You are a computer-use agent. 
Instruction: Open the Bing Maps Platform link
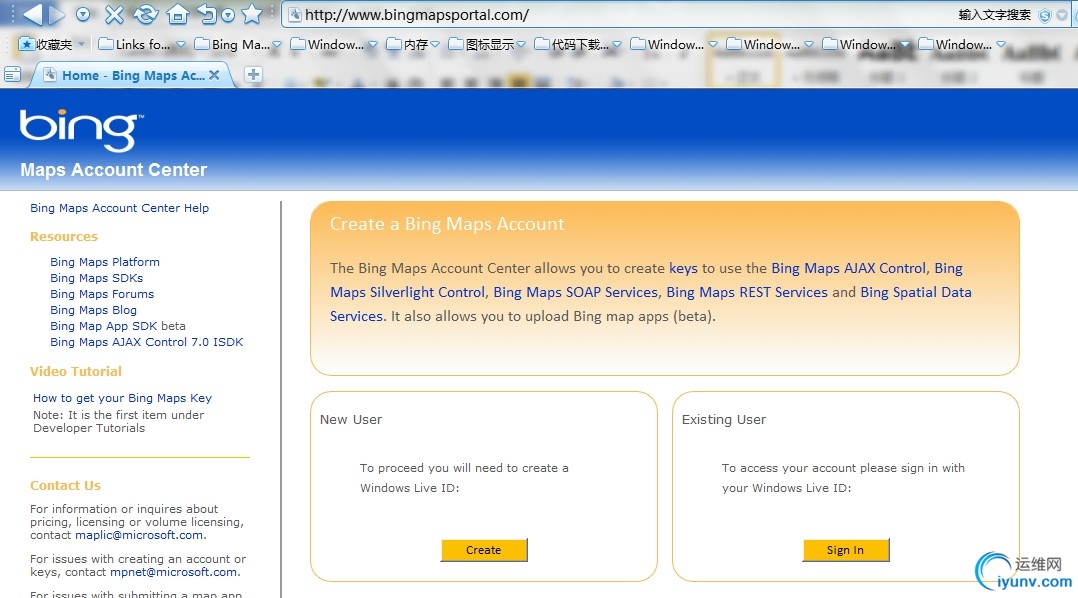(104, 262)
